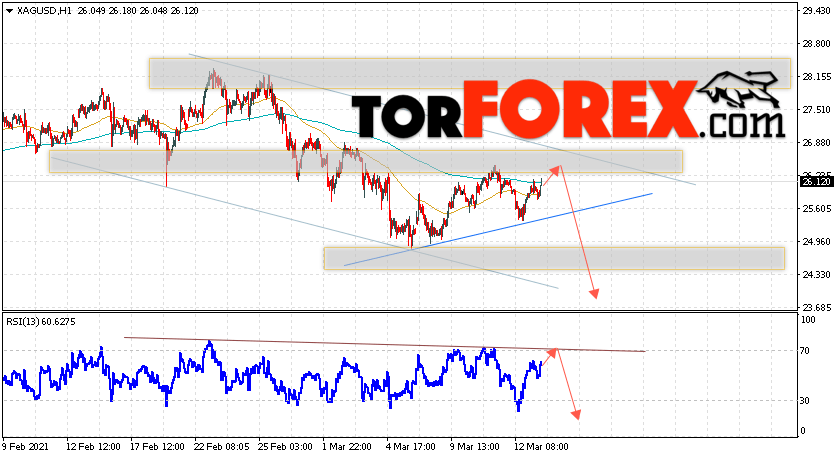Click the current price label 26.120
The width and height of the screenshot is (838, 458).
(816, 182)
